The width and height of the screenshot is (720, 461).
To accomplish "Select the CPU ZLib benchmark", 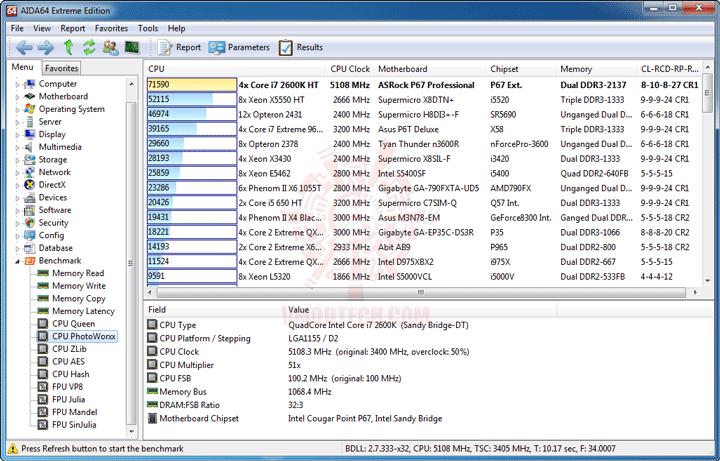I will [x=62, y=349].
